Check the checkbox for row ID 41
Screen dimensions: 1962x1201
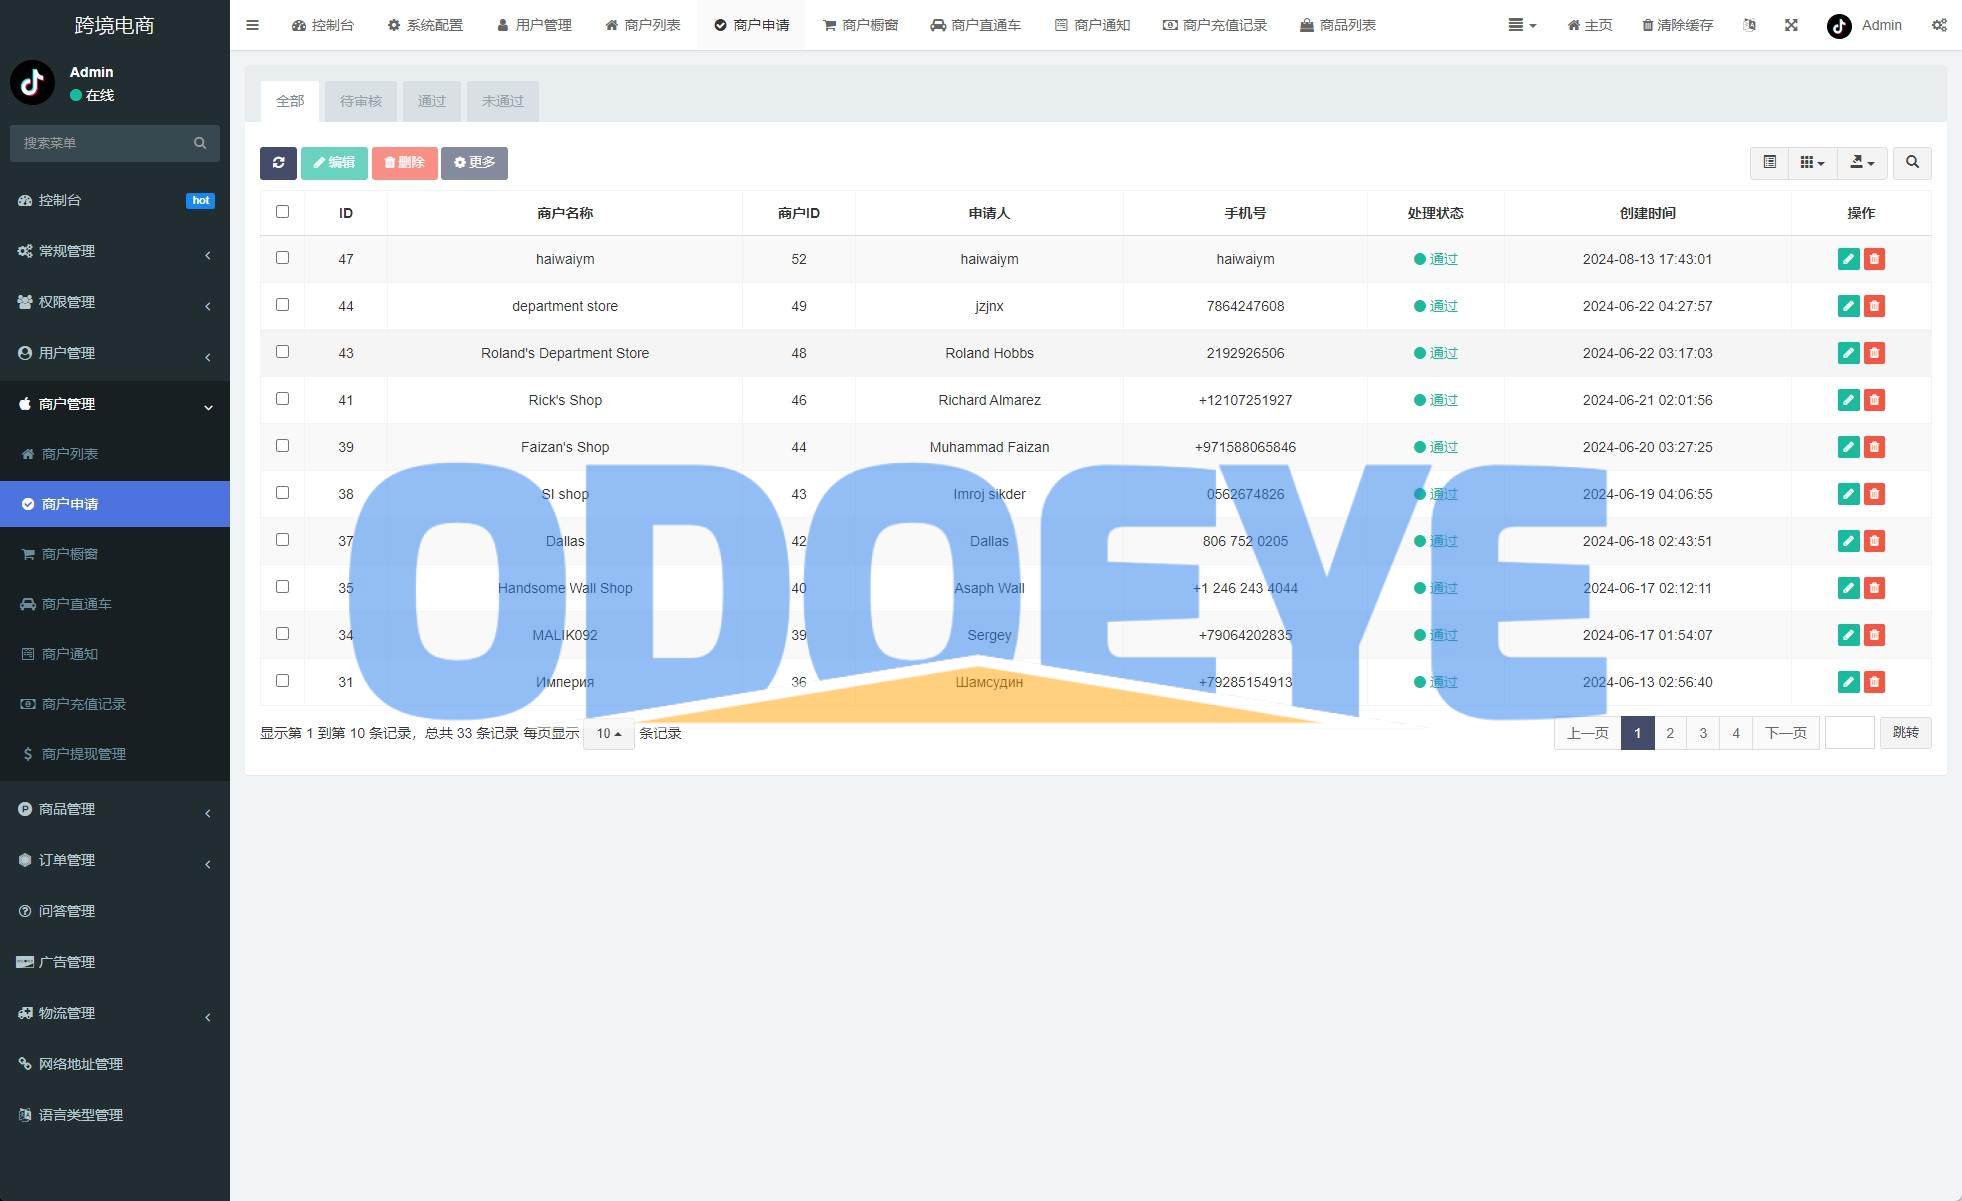click(x=282, y=399)
